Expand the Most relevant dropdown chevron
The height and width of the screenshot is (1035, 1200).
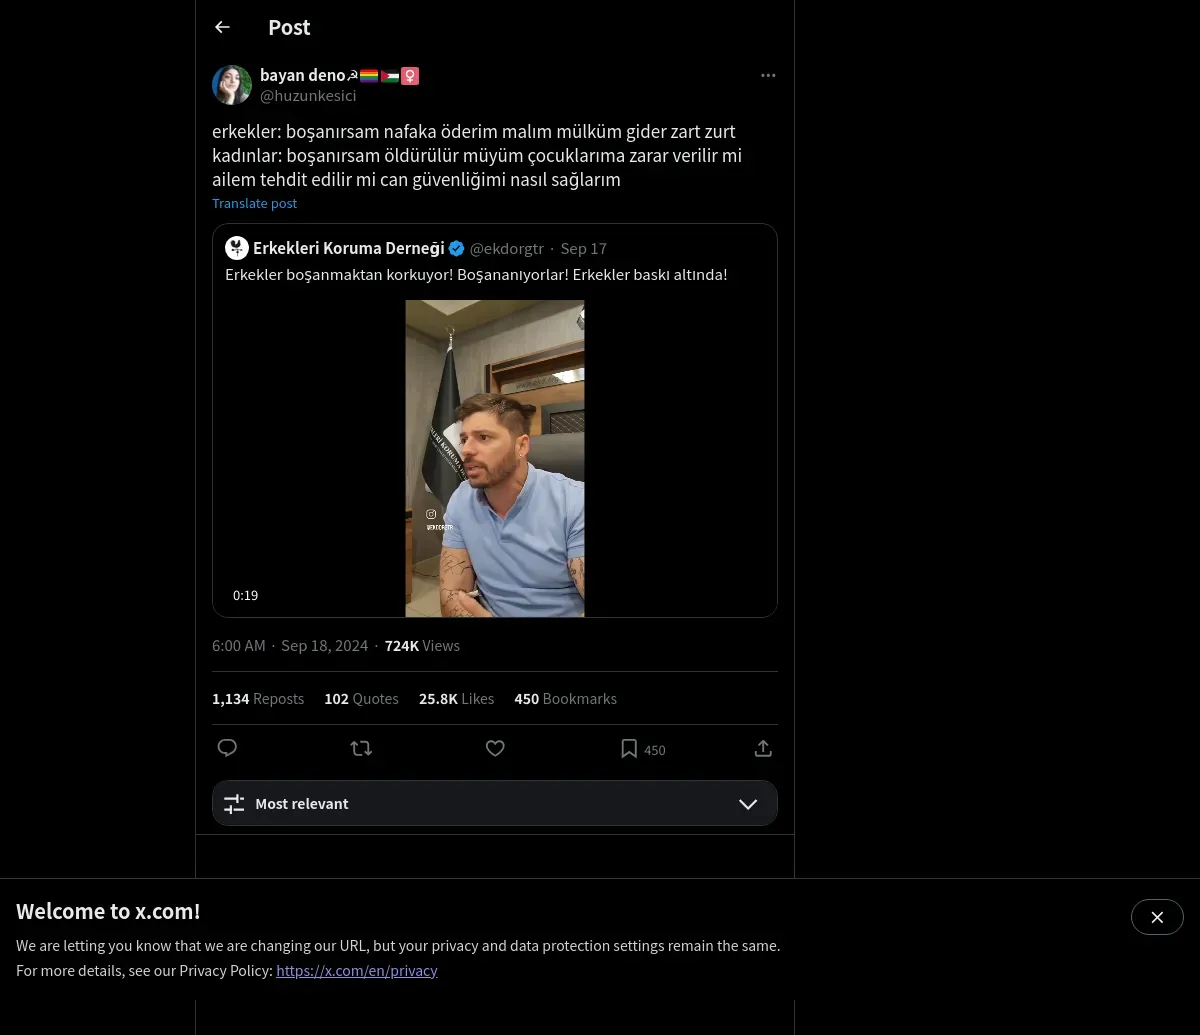pos(748,804)
